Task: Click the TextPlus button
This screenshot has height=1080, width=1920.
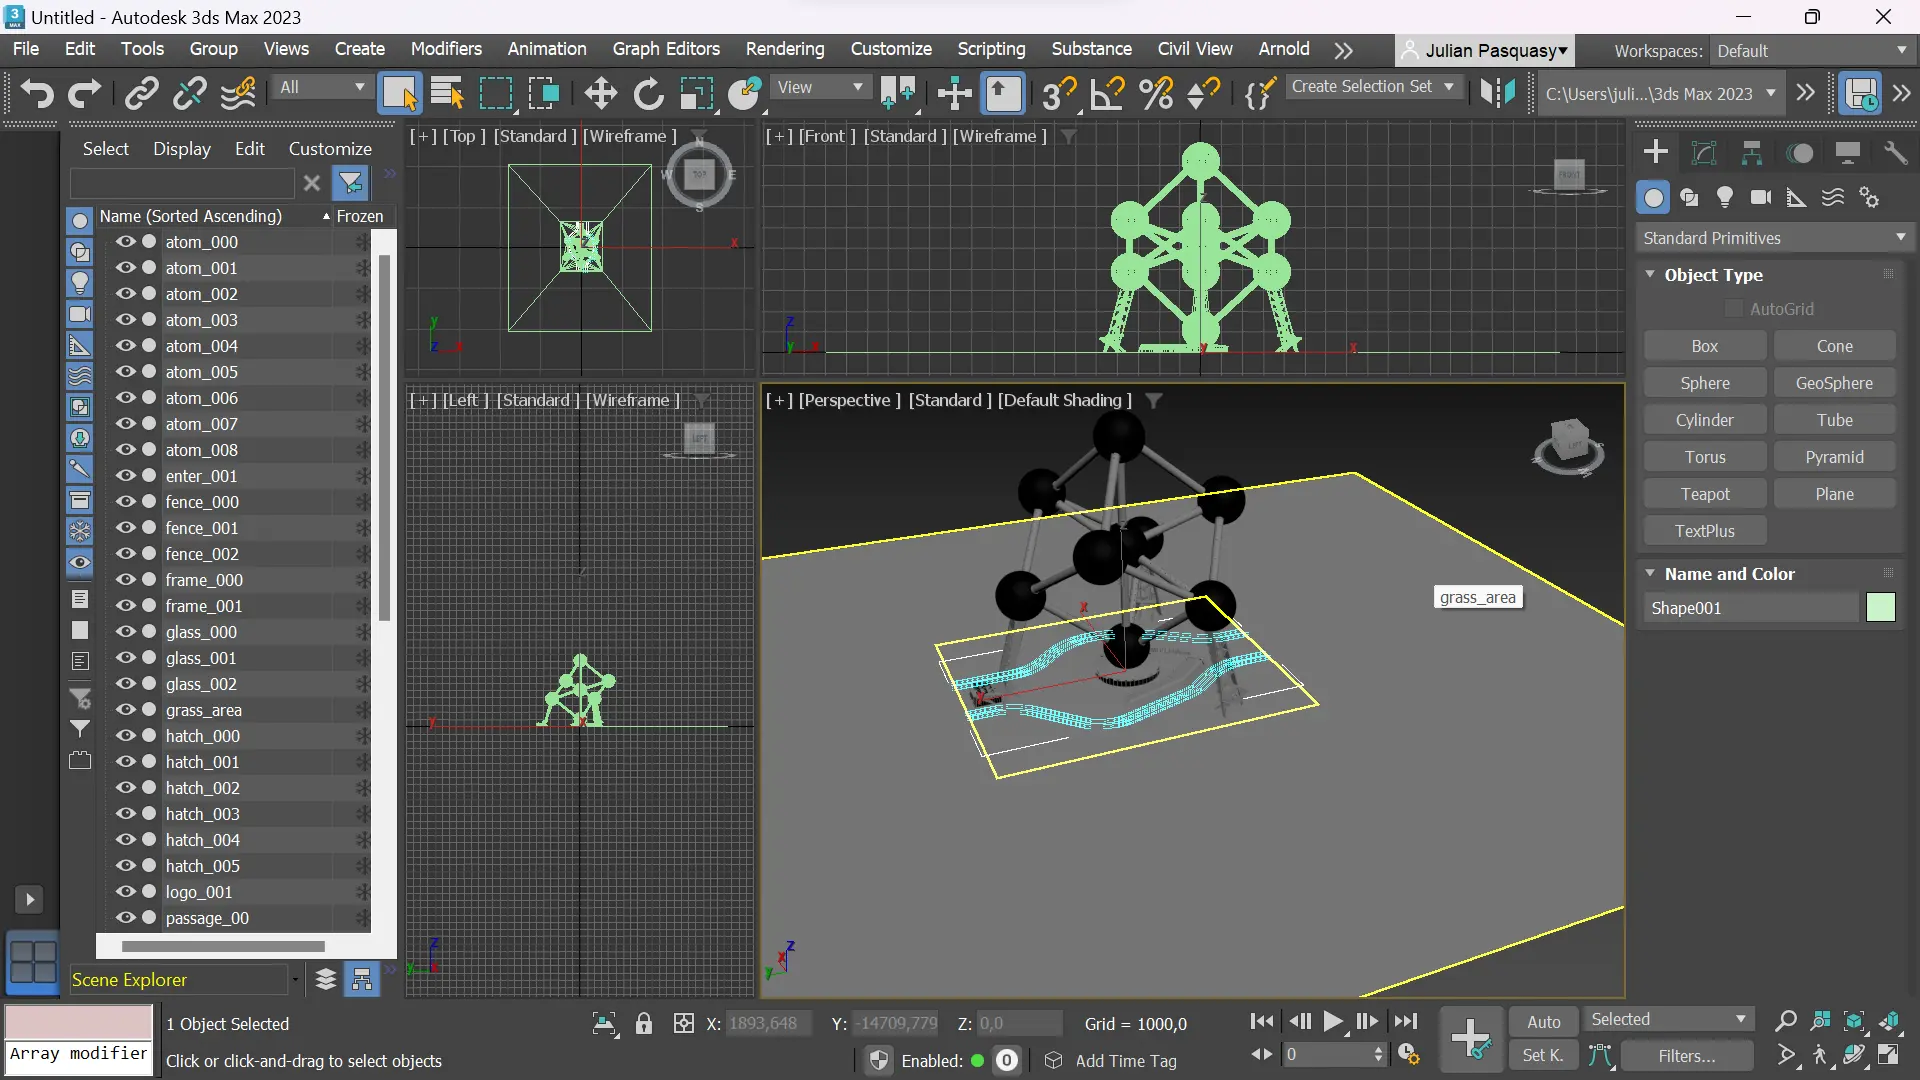Action: 1705,531
